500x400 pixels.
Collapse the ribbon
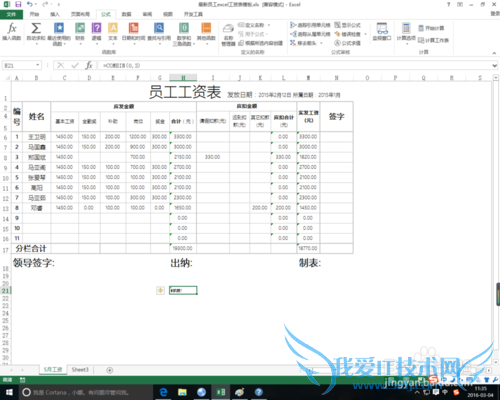point(494,53)
